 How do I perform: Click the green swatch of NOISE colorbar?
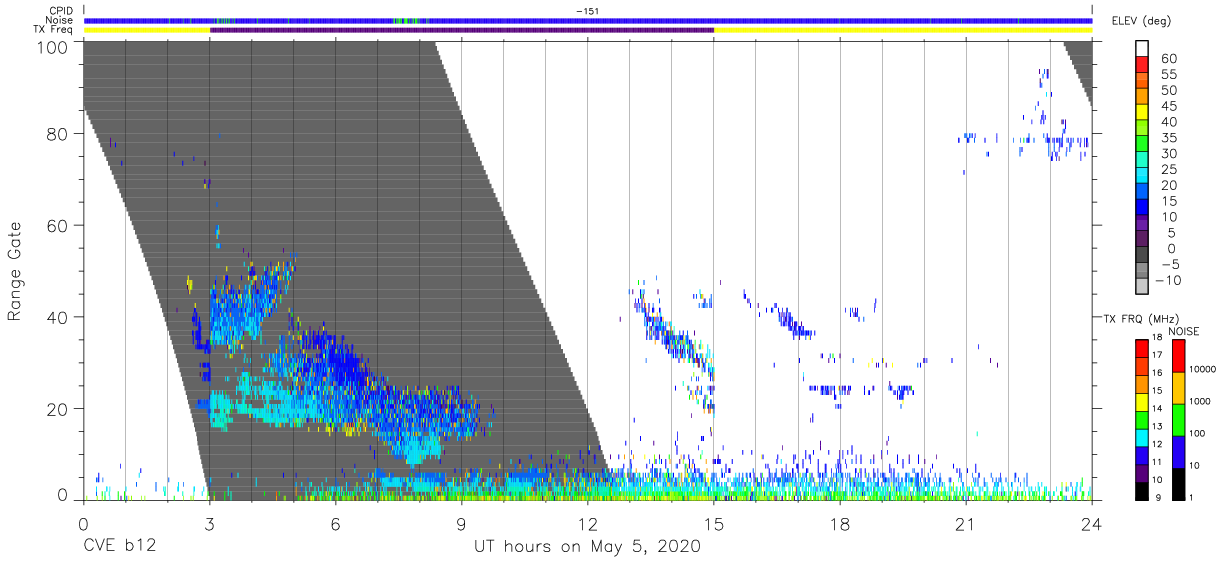(x=1179, y=420)
